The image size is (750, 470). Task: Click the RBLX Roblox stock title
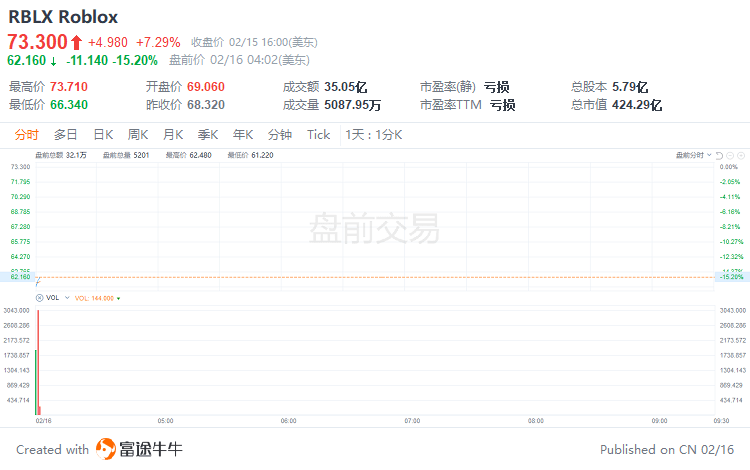(x=63, y=17)
